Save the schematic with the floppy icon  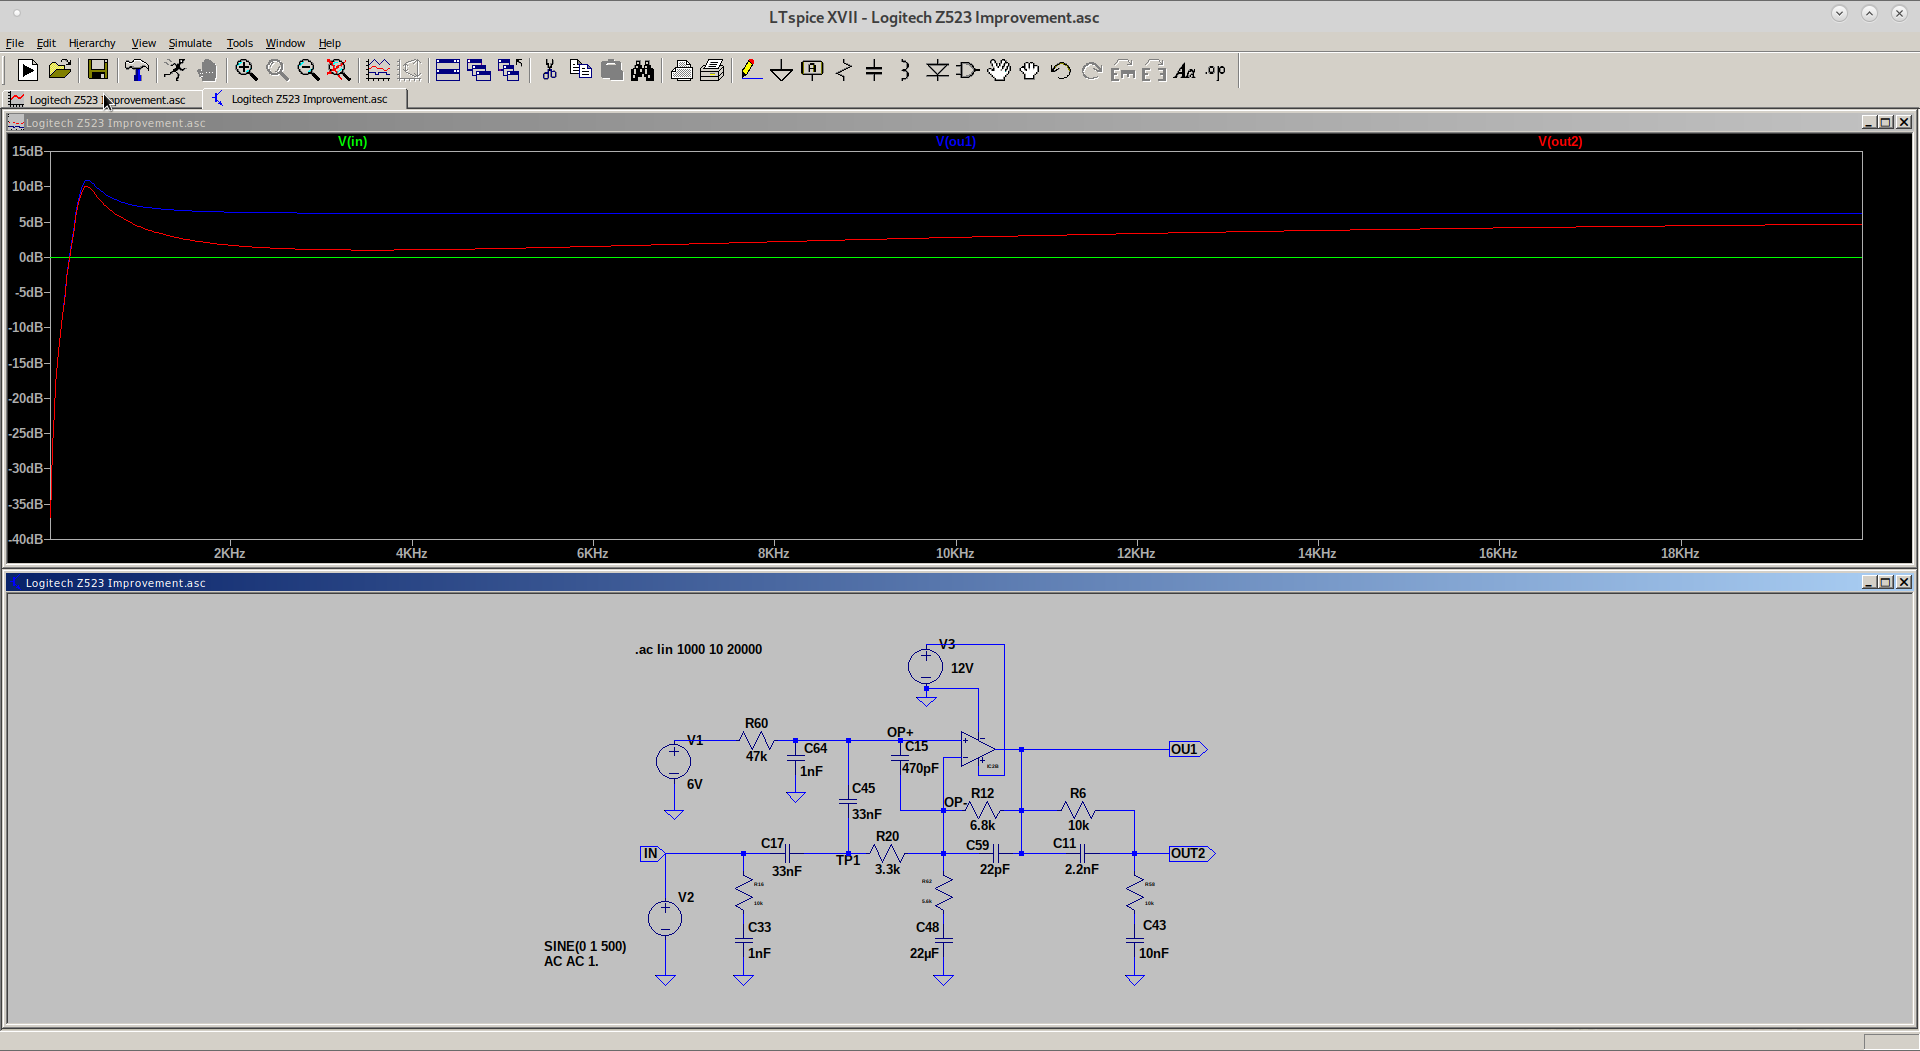pos(97,70)
